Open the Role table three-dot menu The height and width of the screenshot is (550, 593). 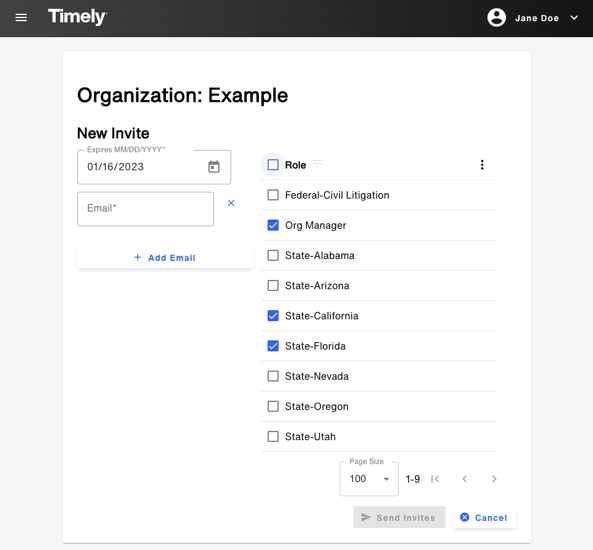pyautogui.click(x=482, y=165)
